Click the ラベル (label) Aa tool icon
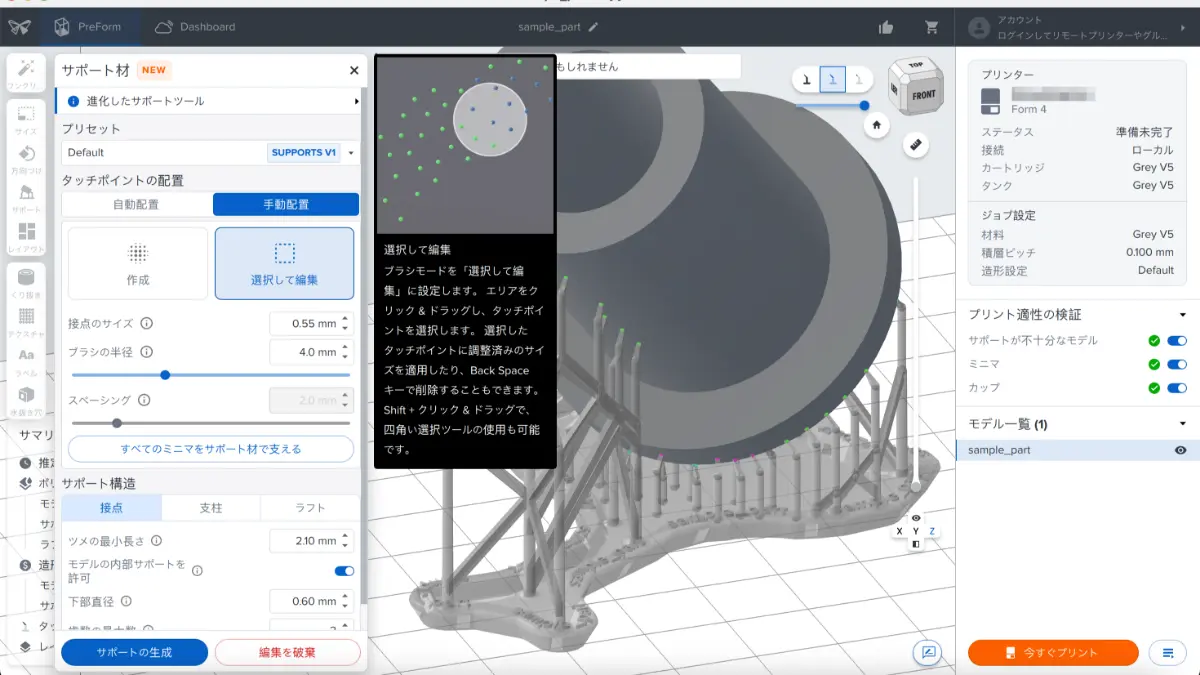The height and width of the screenshot is (675, 1200). click(26, 359)
